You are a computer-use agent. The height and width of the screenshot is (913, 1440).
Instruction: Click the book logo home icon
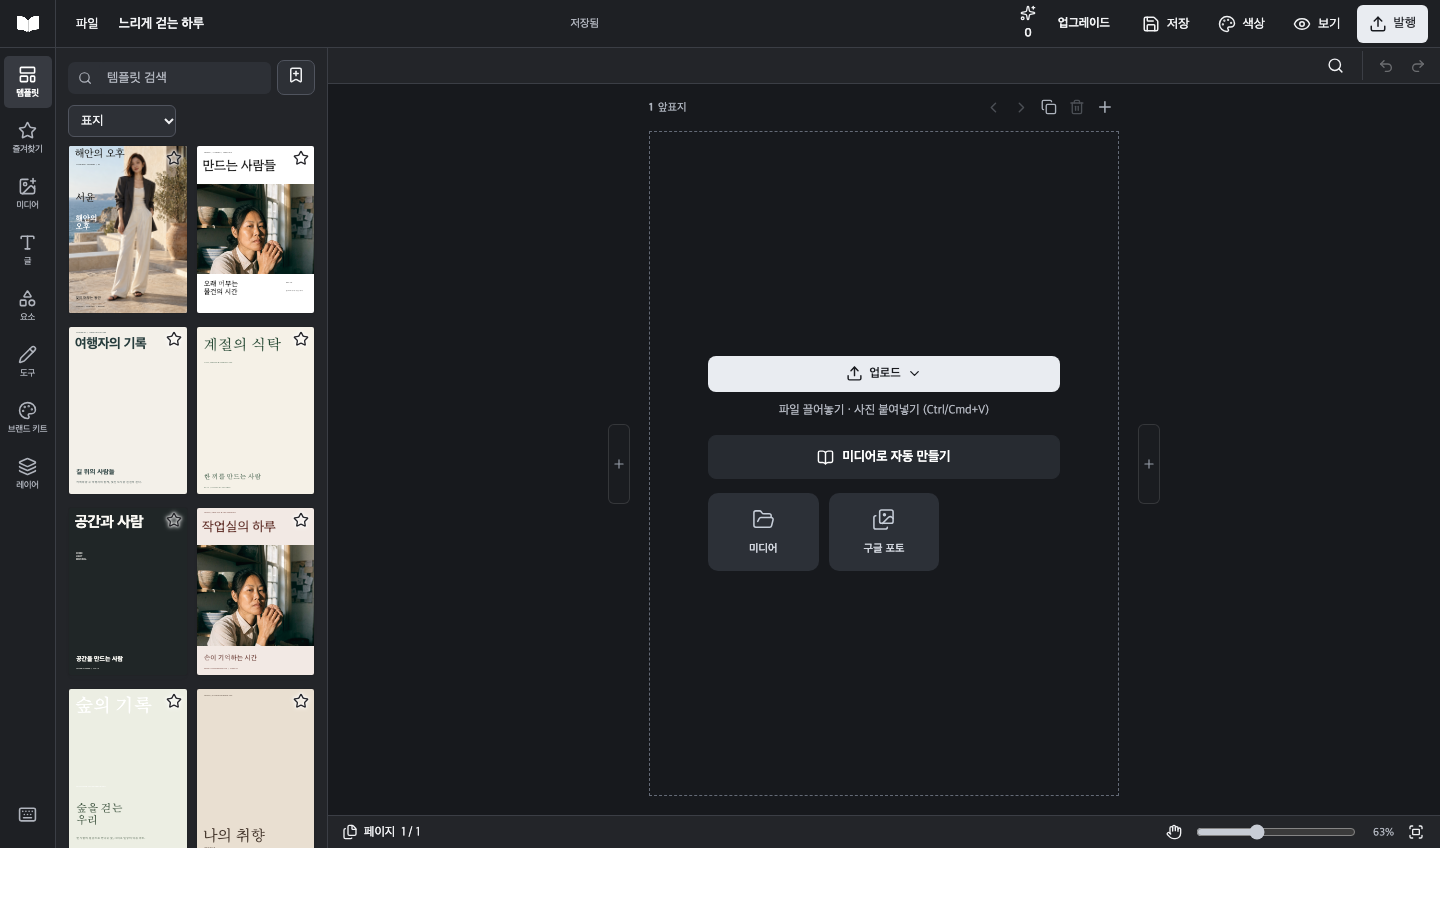28,23
